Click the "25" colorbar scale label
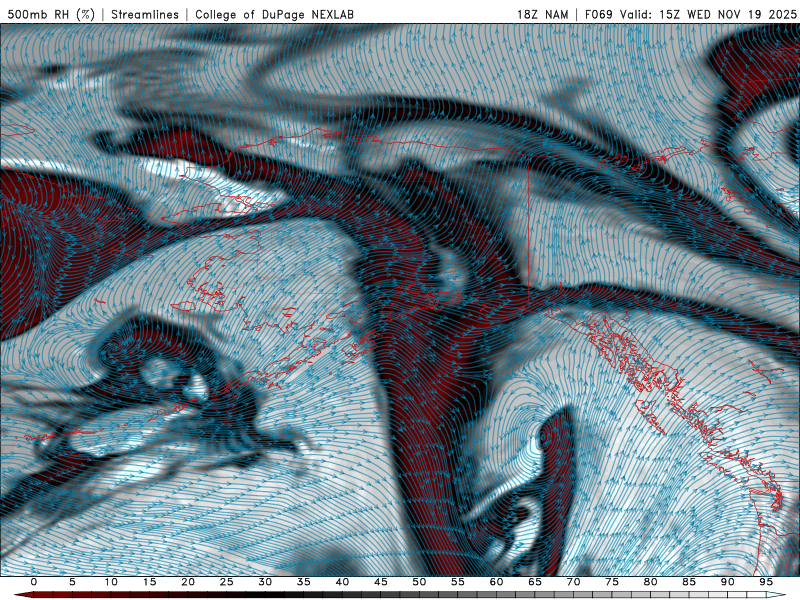 click(227, 582)
